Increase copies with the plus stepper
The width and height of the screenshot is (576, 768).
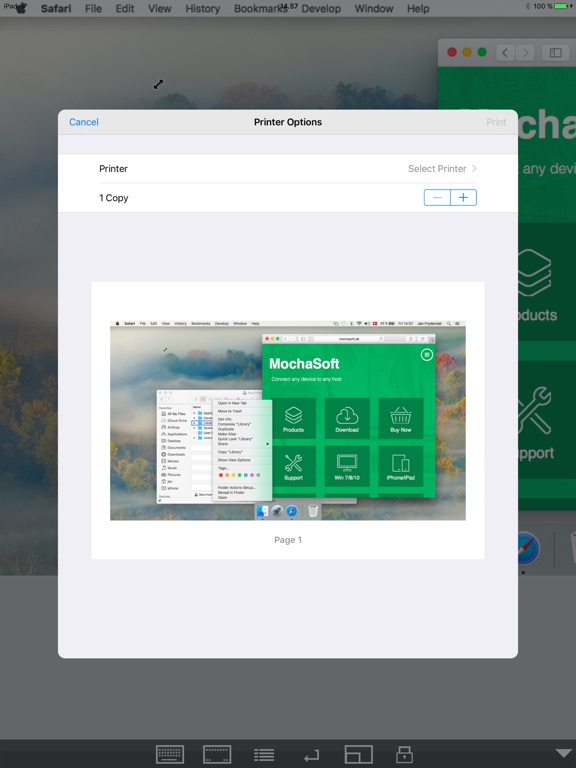coord(463,197)
